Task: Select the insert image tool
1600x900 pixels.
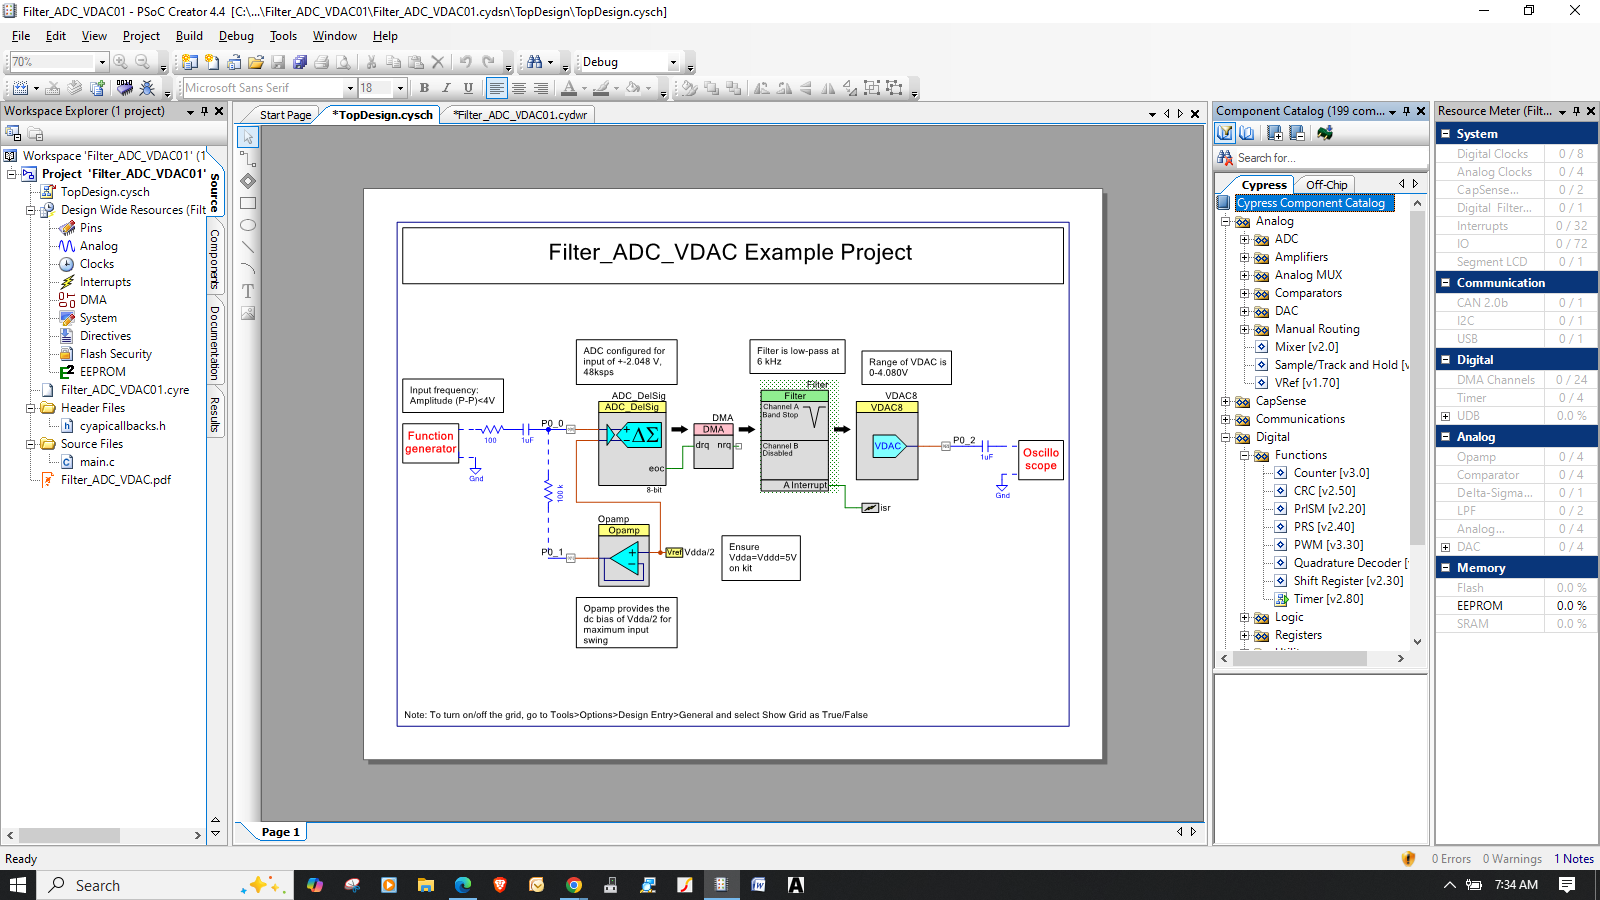Action: pyautogui.click(x=248, y=313)
